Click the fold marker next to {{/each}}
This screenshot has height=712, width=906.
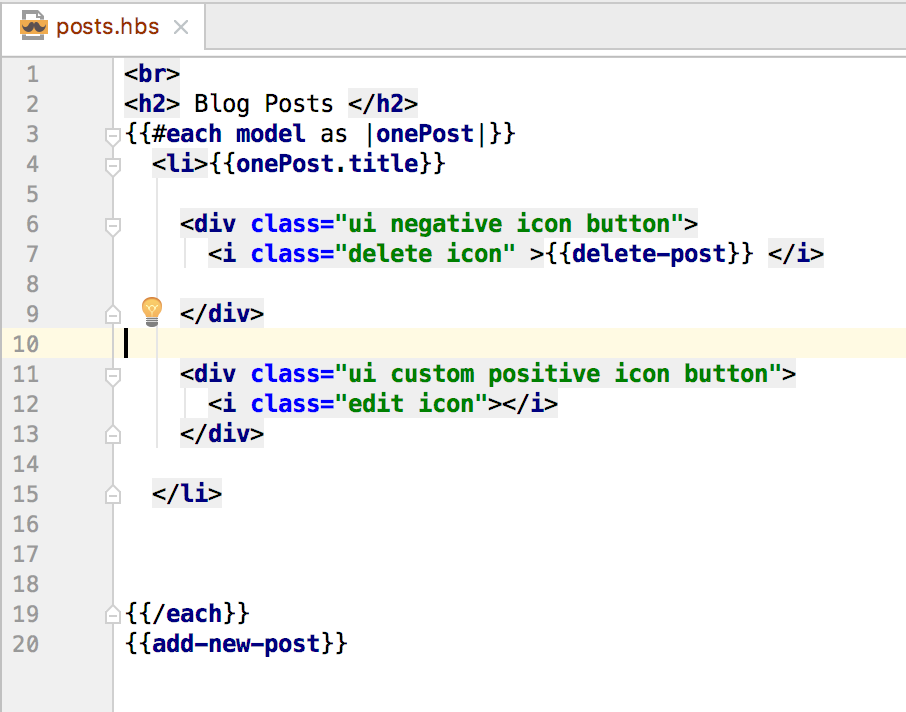(112, 613)
